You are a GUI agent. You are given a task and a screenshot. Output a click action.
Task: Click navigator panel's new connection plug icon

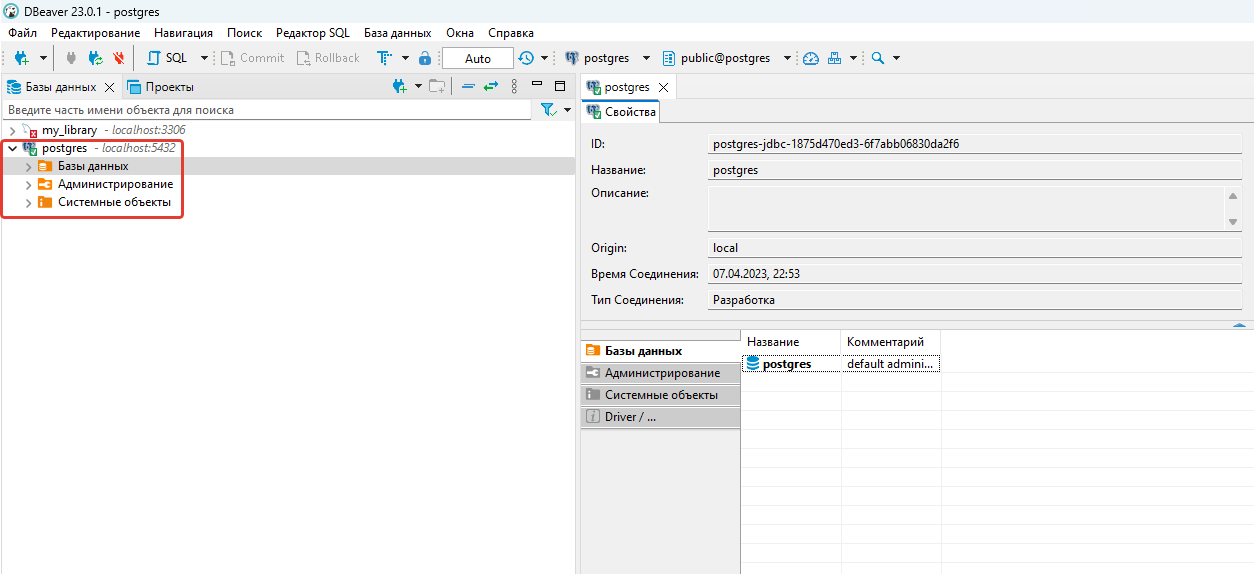click(x=401, y=86)
